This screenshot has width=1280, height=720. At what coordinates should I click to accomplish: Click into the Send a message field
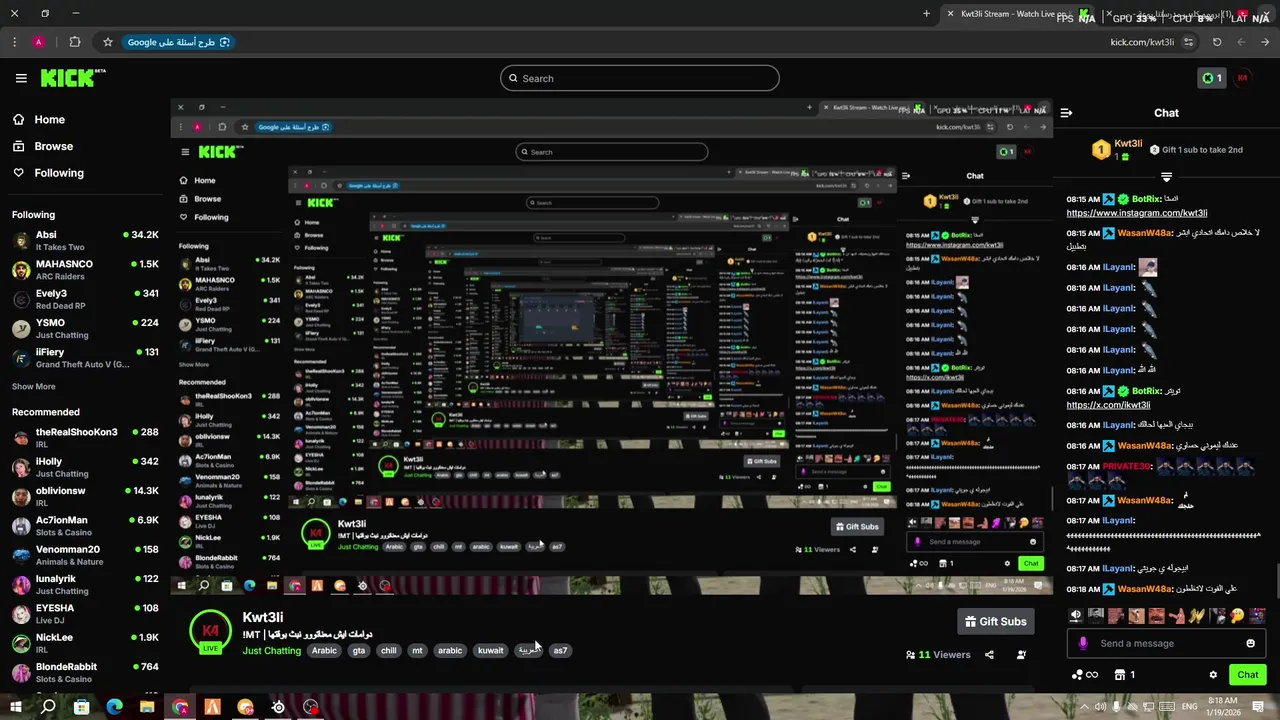click(x=1166, y=643)
